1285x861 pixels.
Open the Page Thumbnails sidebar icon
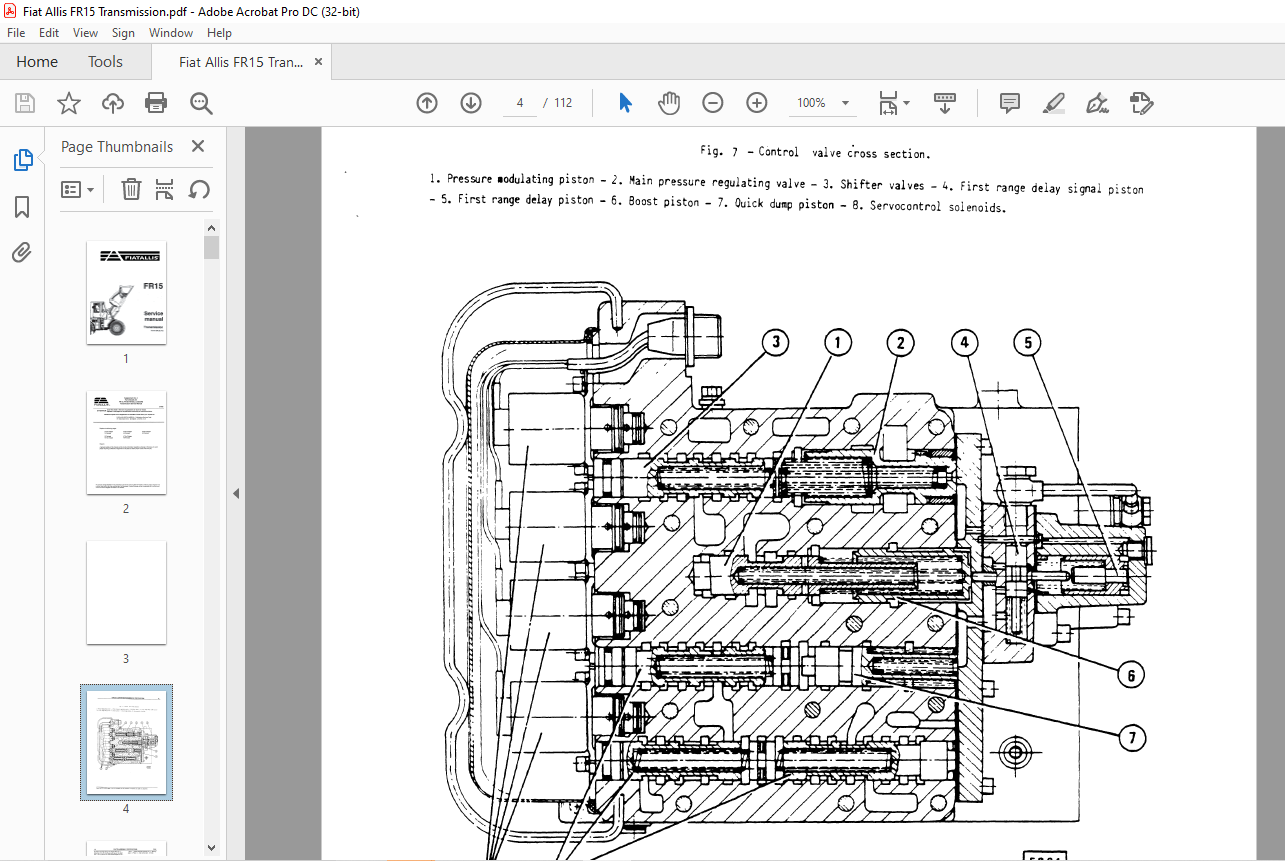22,160
